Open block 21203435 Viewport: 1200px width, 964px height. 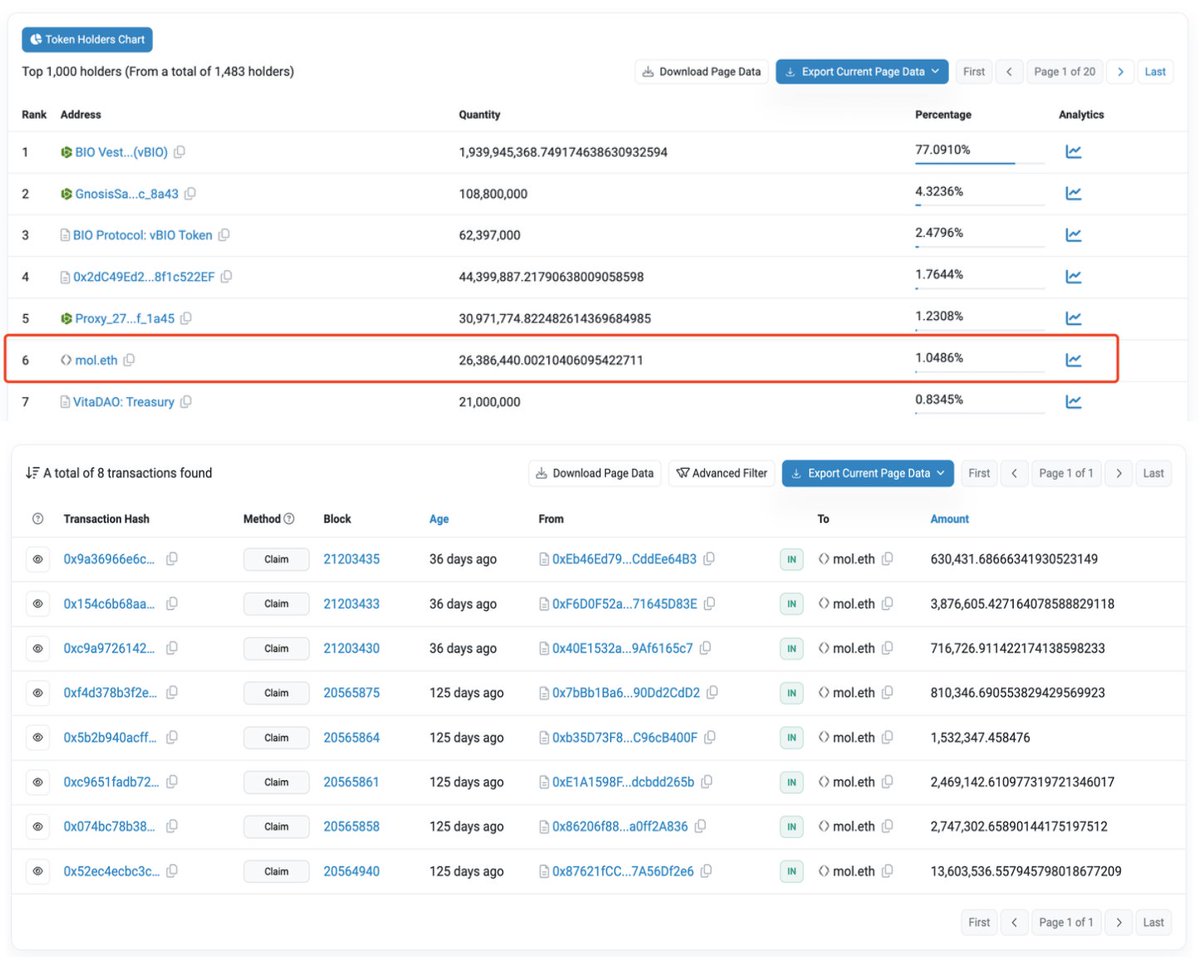[351, 560]
